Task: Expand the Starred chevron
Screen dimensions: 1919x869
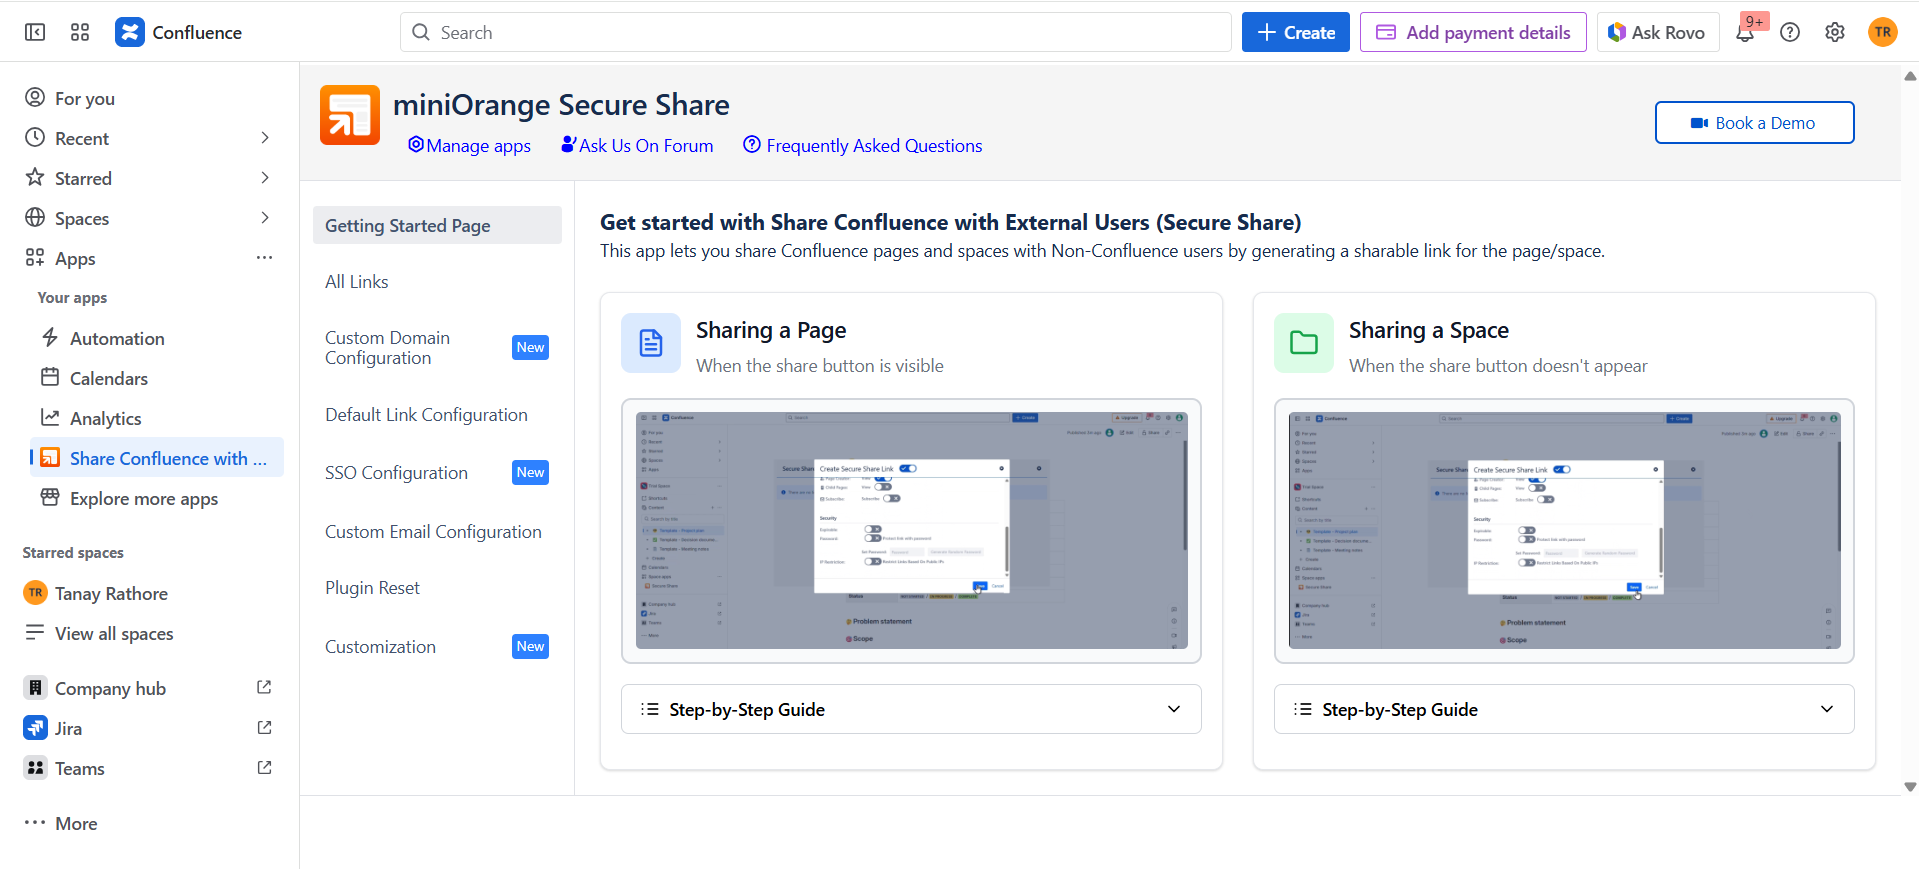Action: pos(265,178)
